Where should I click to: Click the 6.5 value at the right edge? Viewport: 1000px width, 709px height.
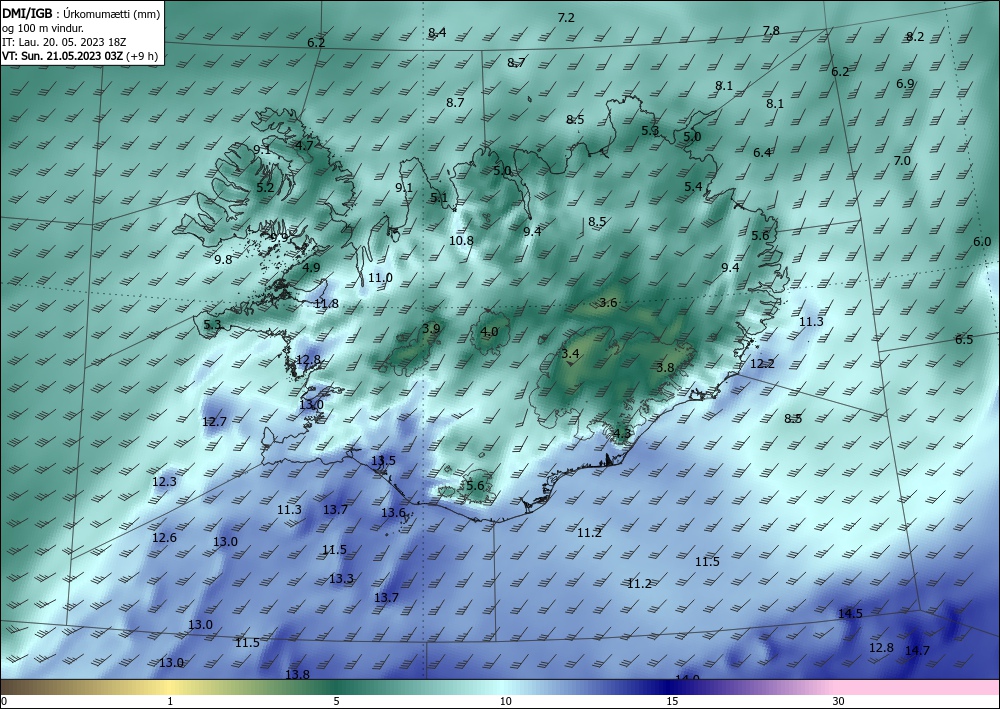tap(964, 340)
